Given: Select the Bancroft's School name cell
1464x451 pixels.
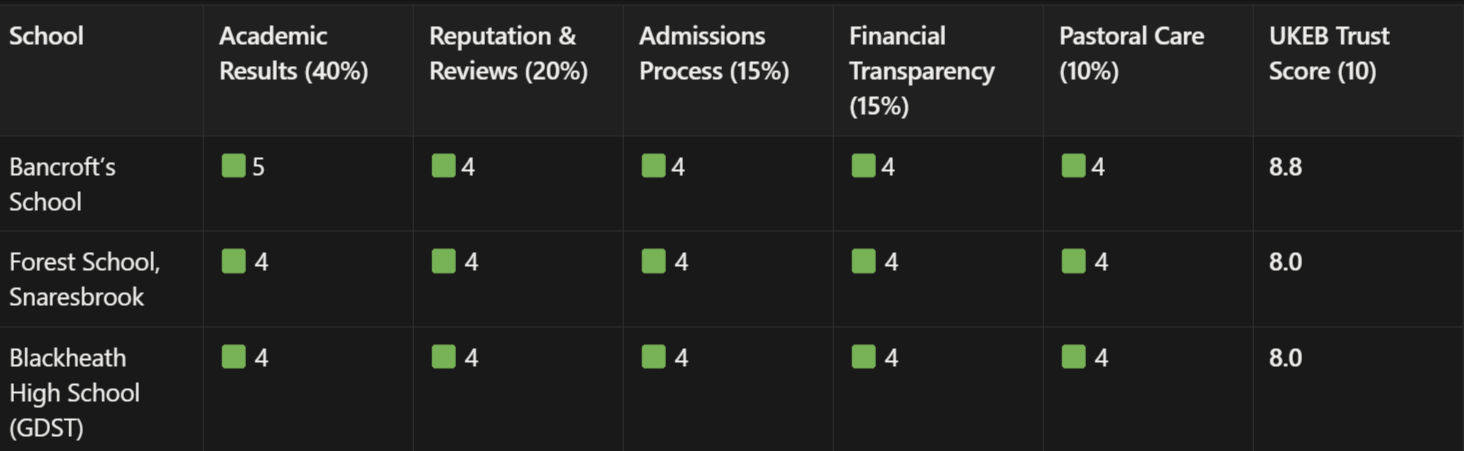Looking at the screenshot, I should [62, 184].
